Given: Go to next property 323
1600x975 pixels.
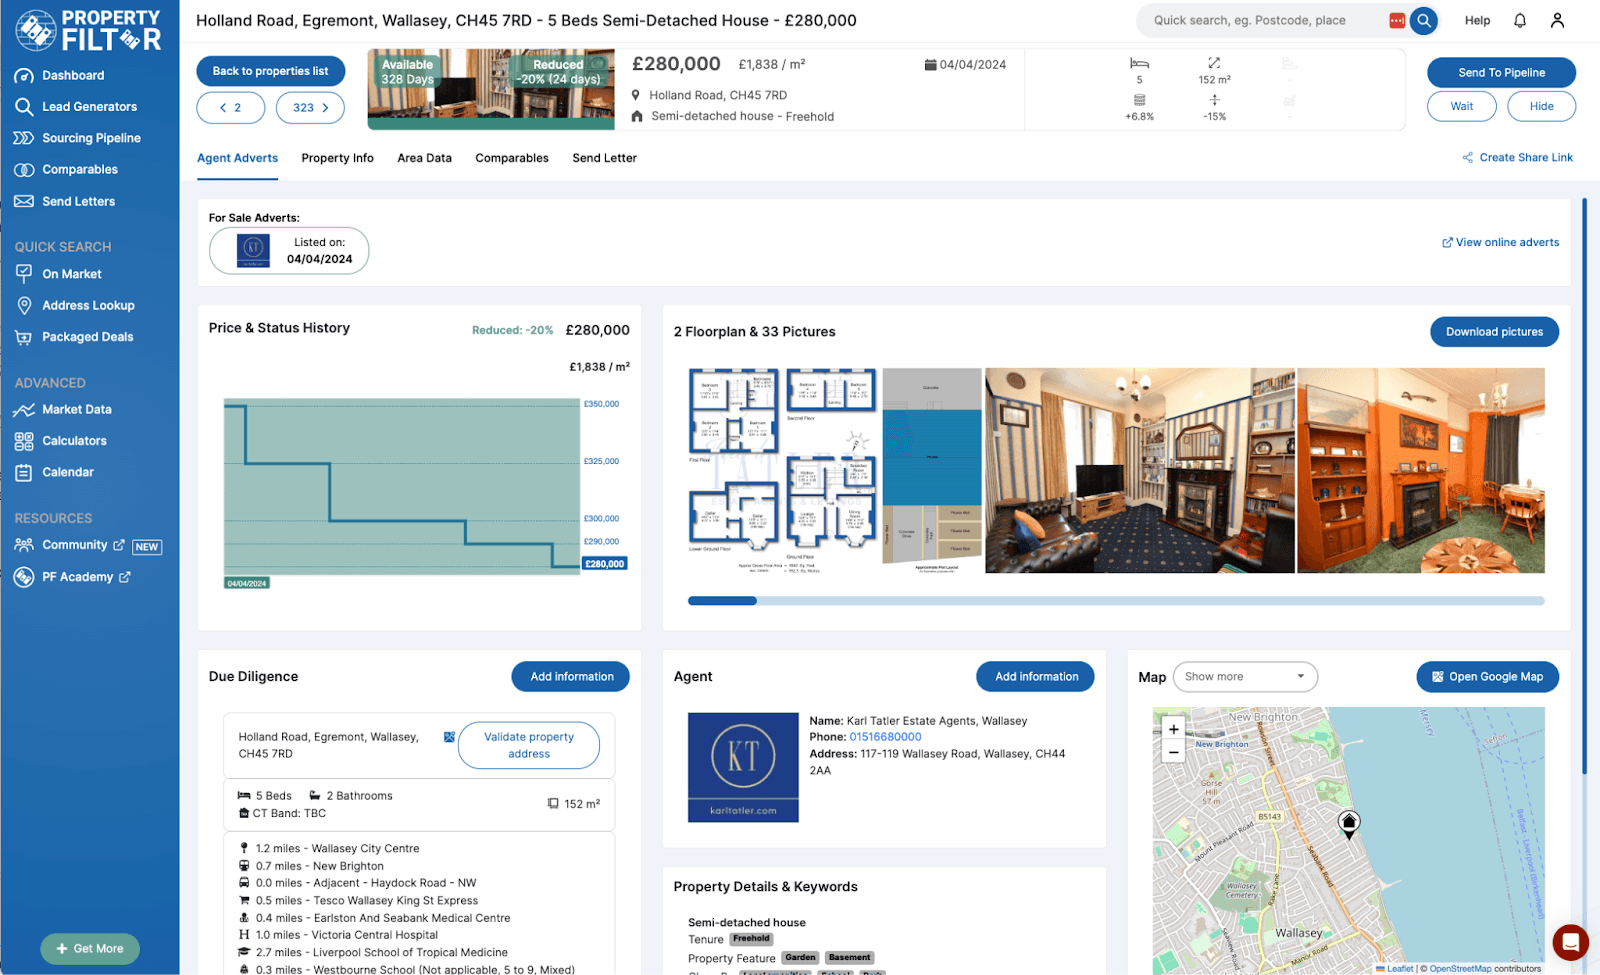Looking at the screenshot, I should (x=311, y=108).
